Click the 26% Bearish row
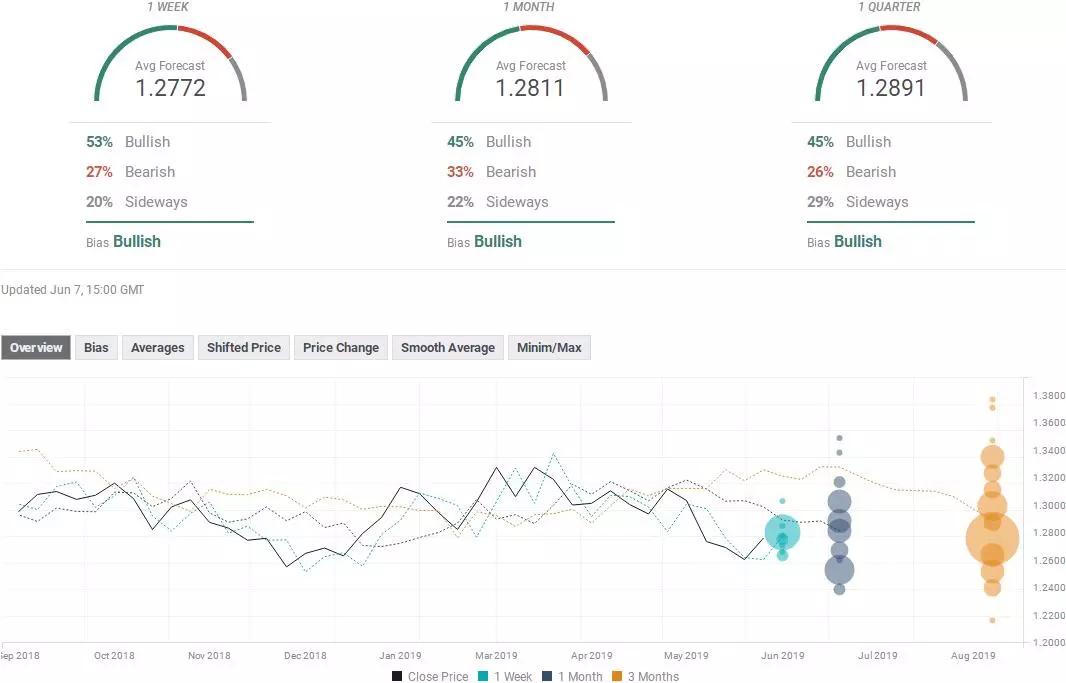Viewport: 1066px width, 683px height. click(852, 172)
